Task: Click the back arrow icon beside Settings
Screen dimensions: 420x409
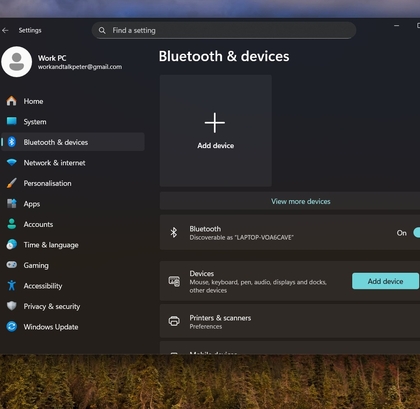Action: [5, 30]
